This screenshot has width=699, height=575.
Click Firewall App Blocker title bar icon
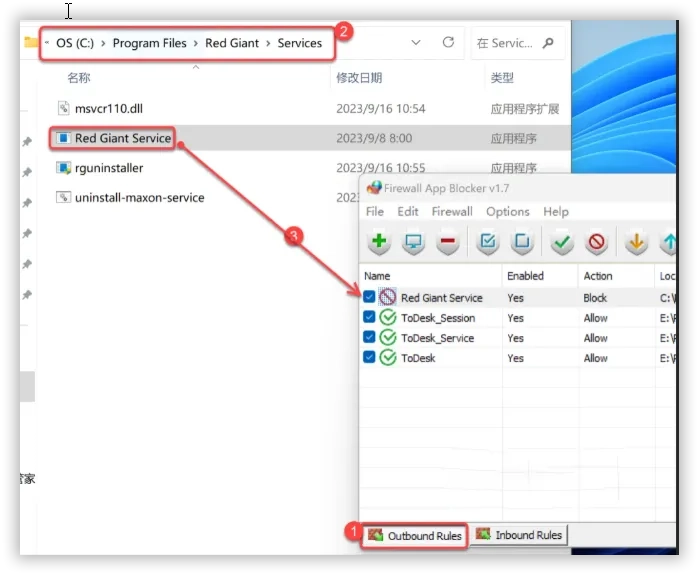coord(374,188)
